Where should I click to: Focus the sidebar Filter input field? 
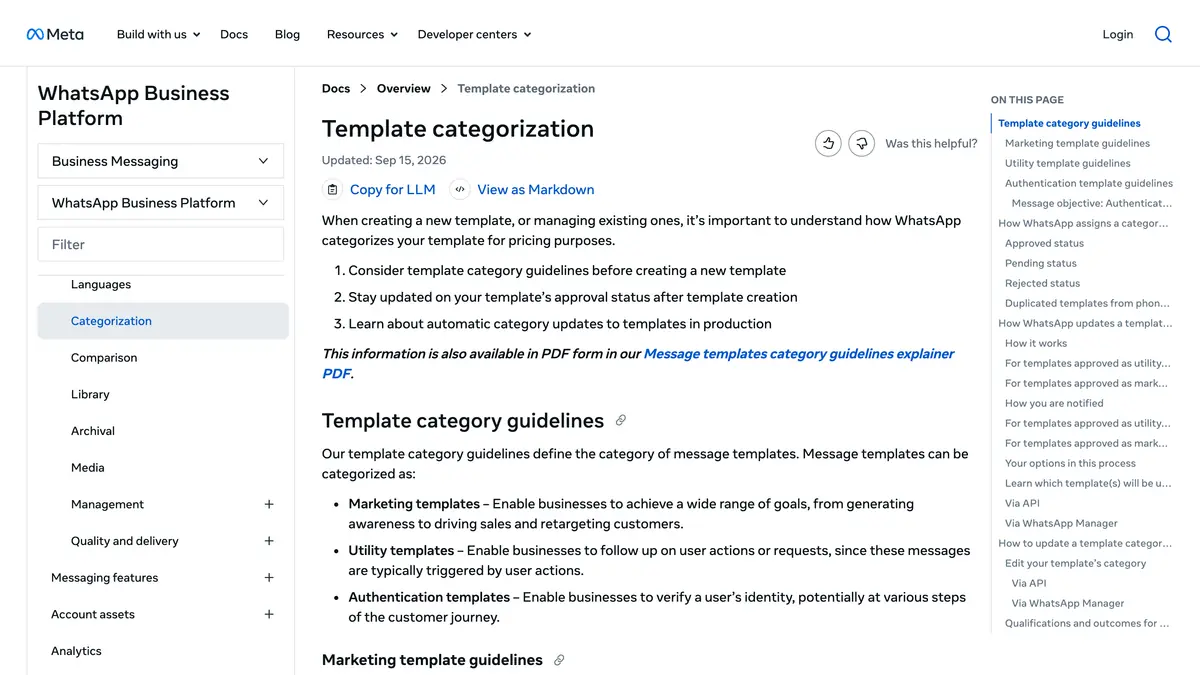161,244
